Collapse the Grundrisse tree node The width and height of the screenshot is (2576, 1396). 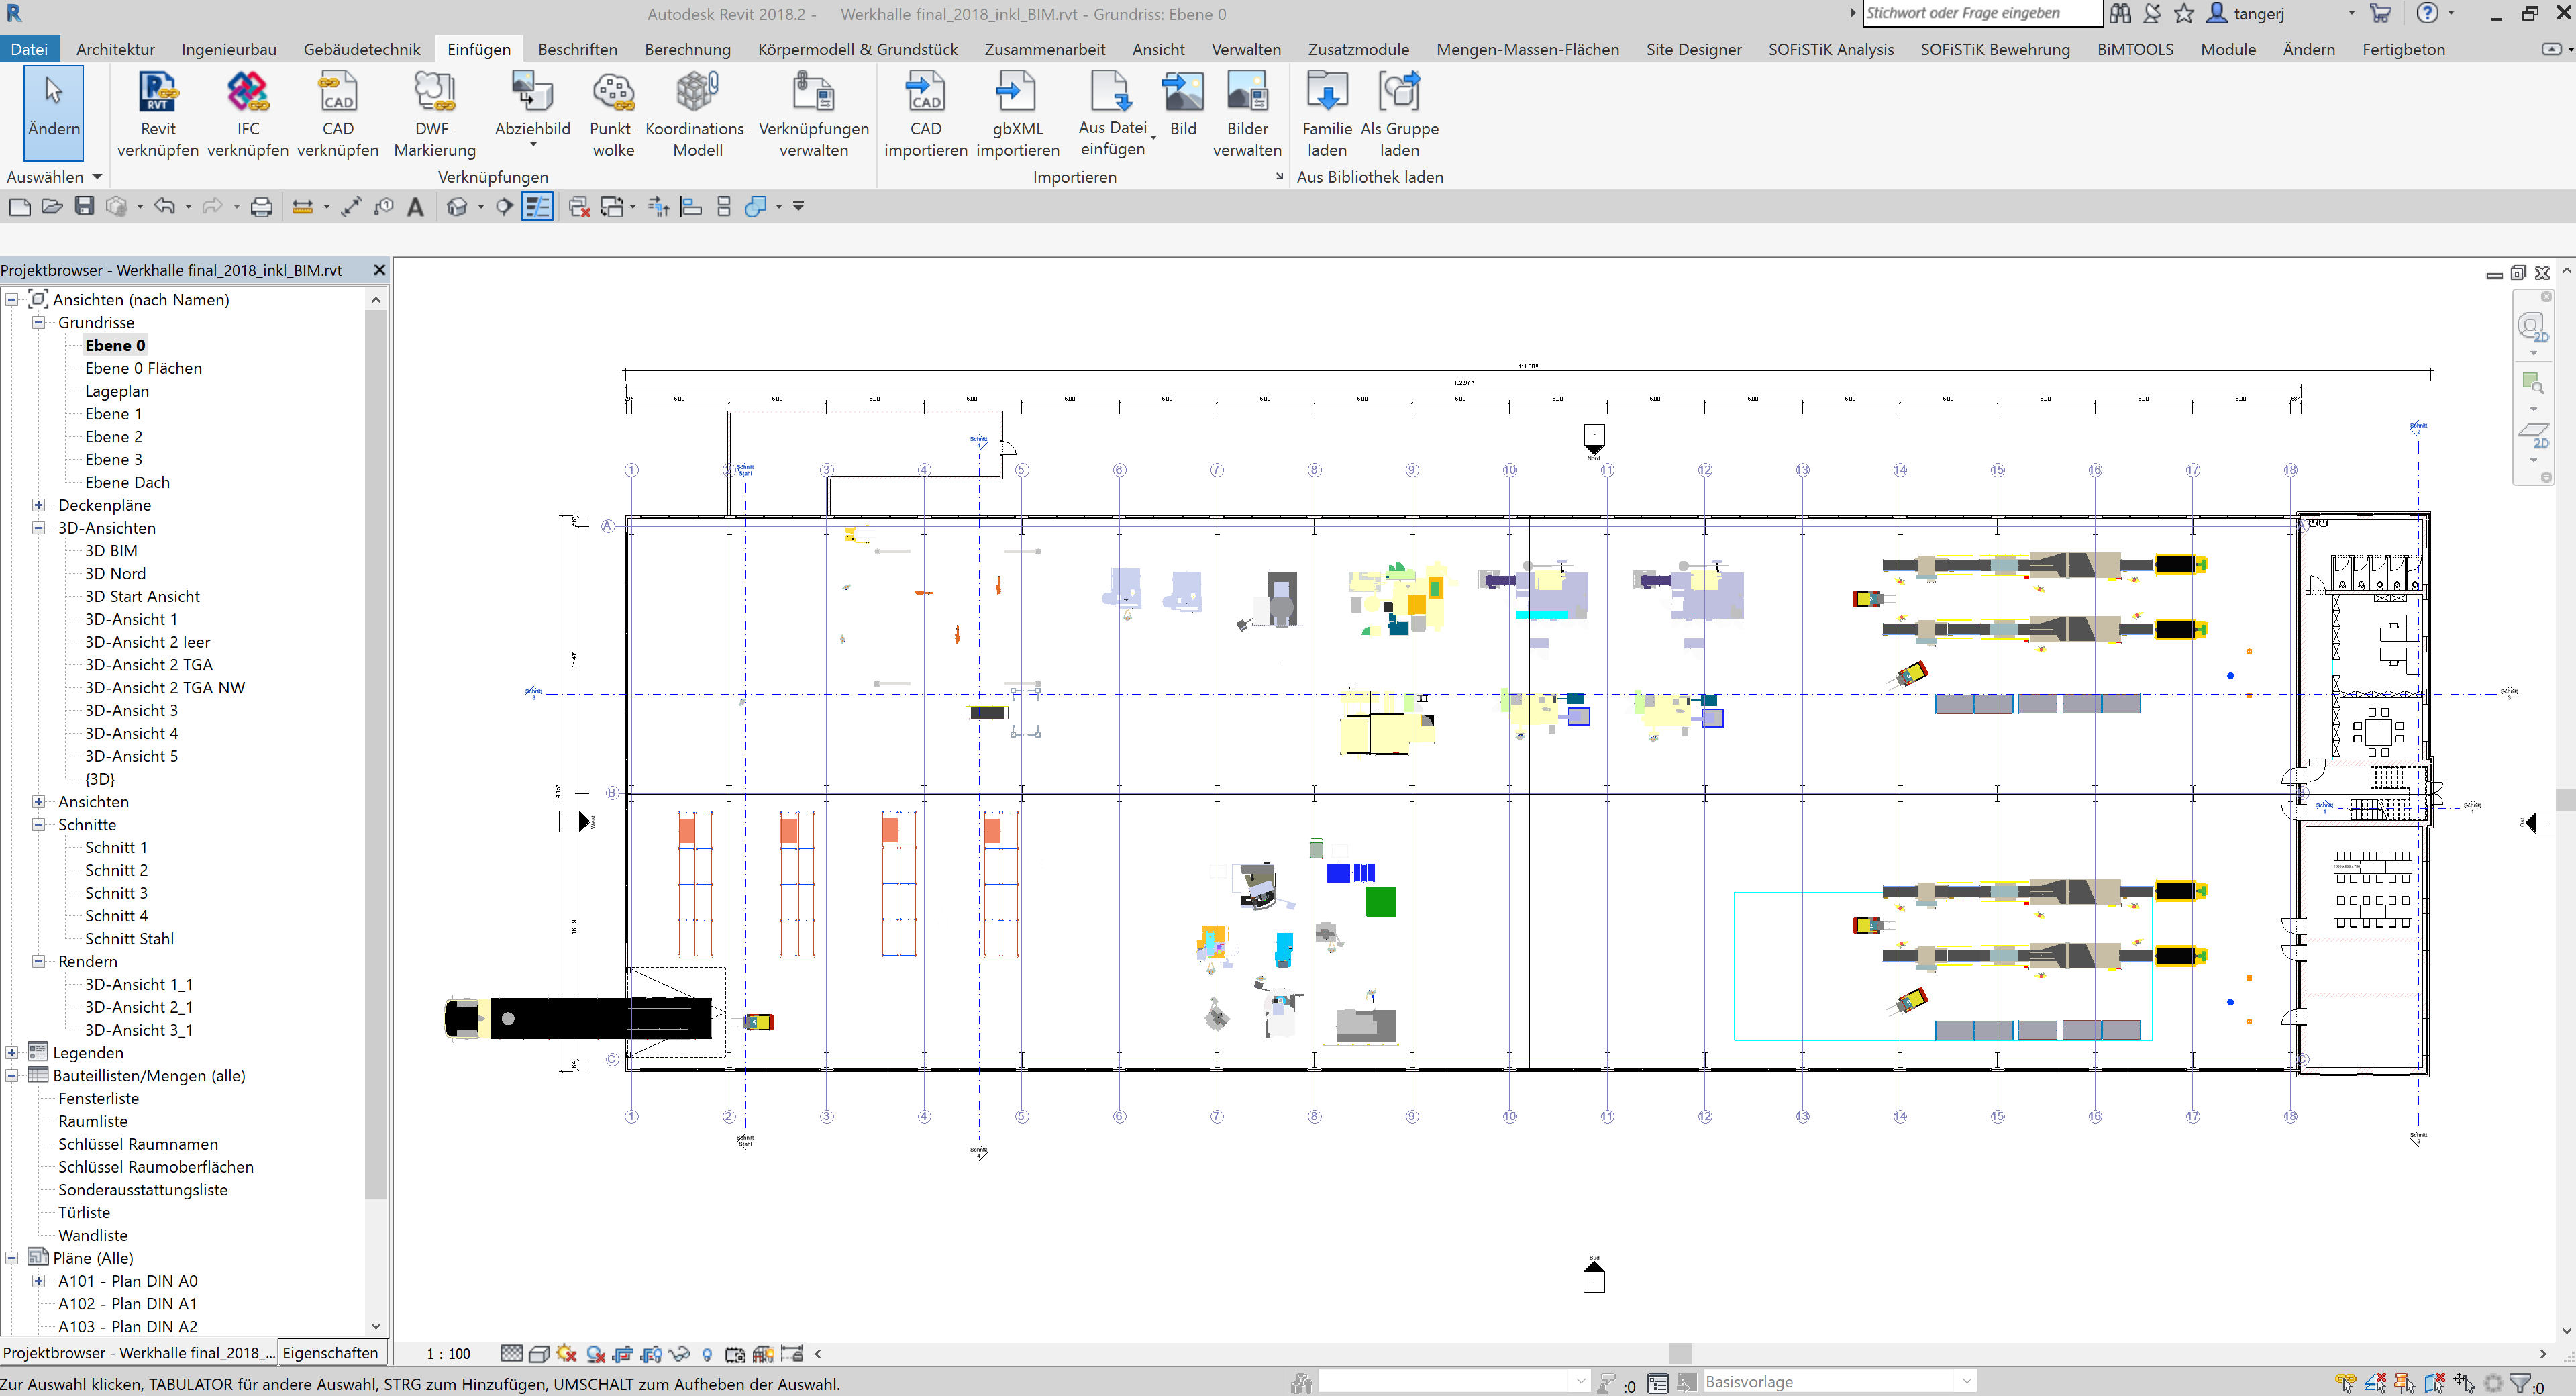[x=39, y=322]
